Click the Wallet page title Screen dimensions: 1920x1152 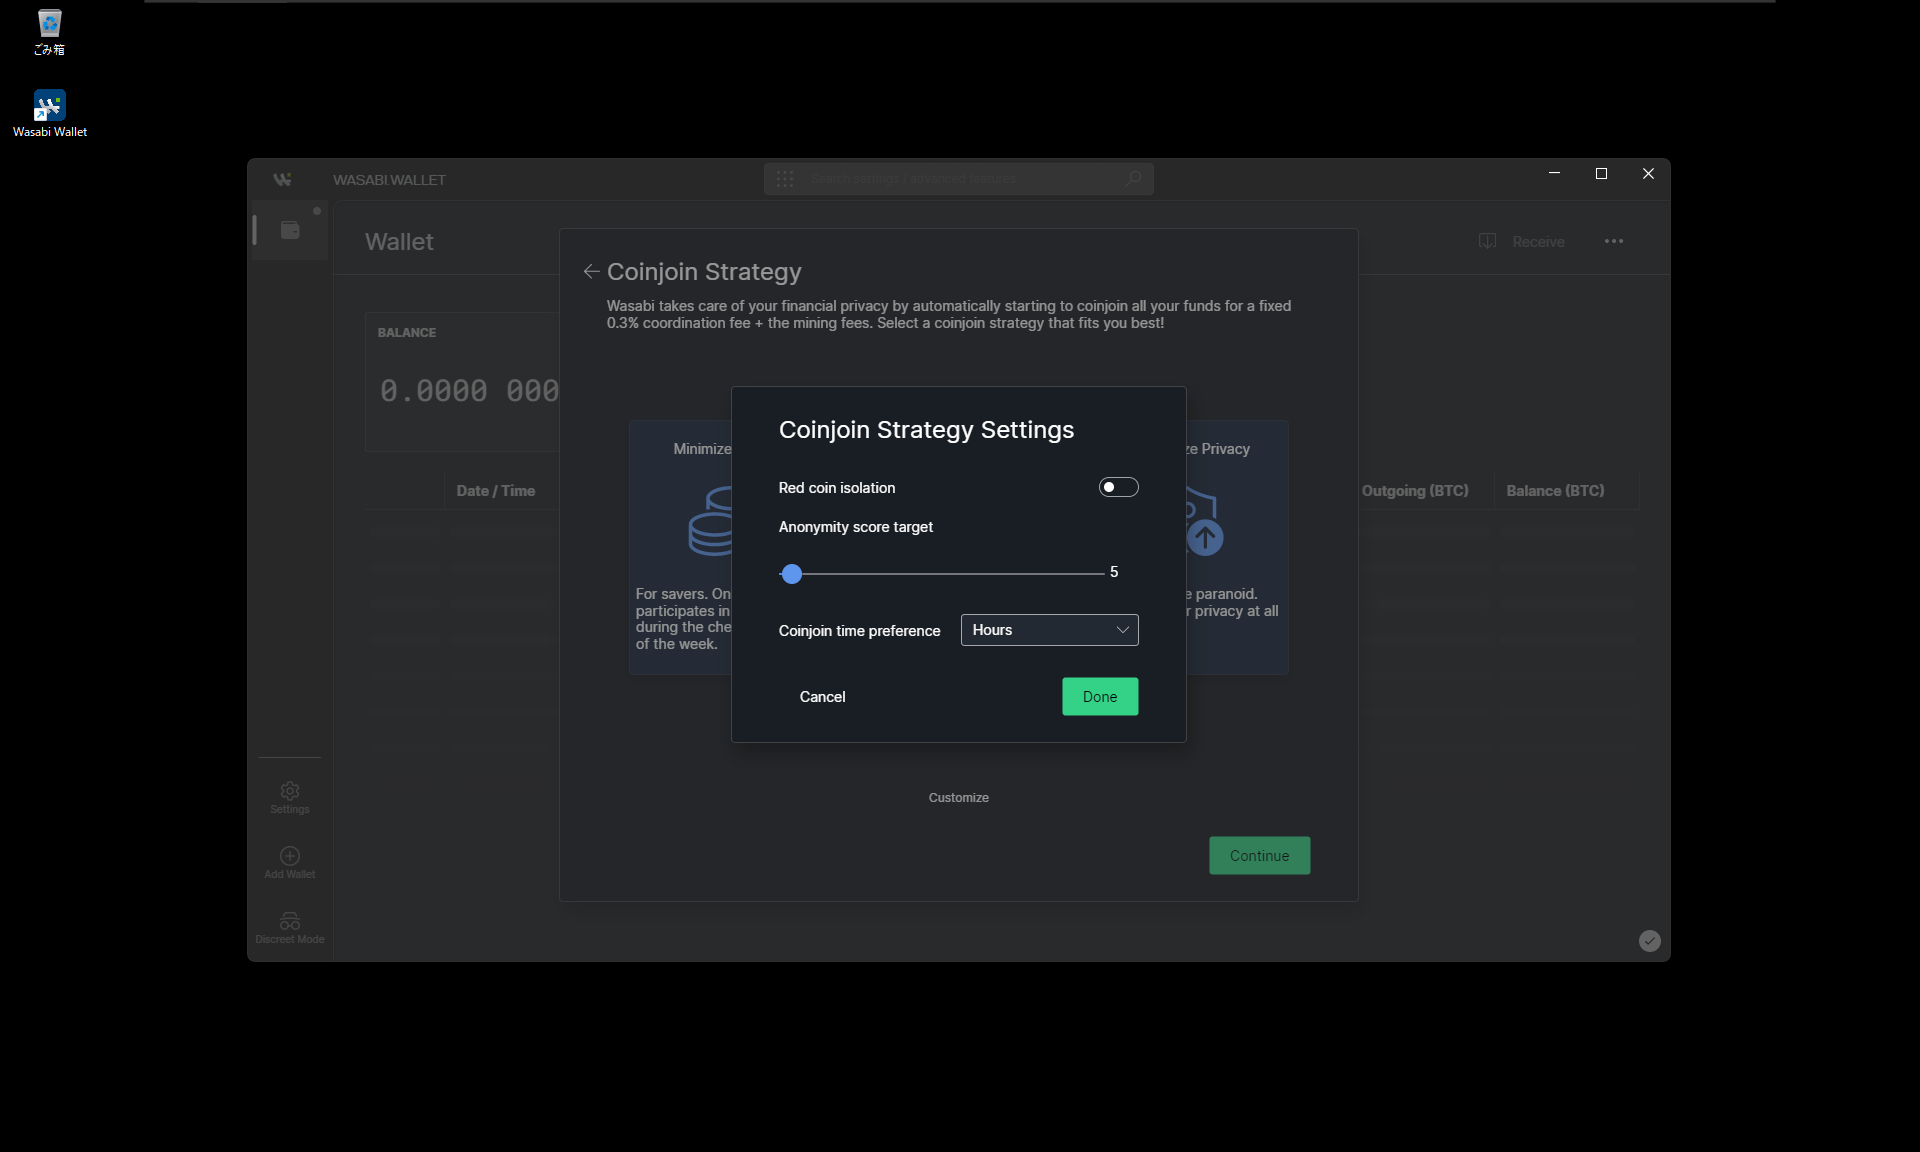click(399, 242)
